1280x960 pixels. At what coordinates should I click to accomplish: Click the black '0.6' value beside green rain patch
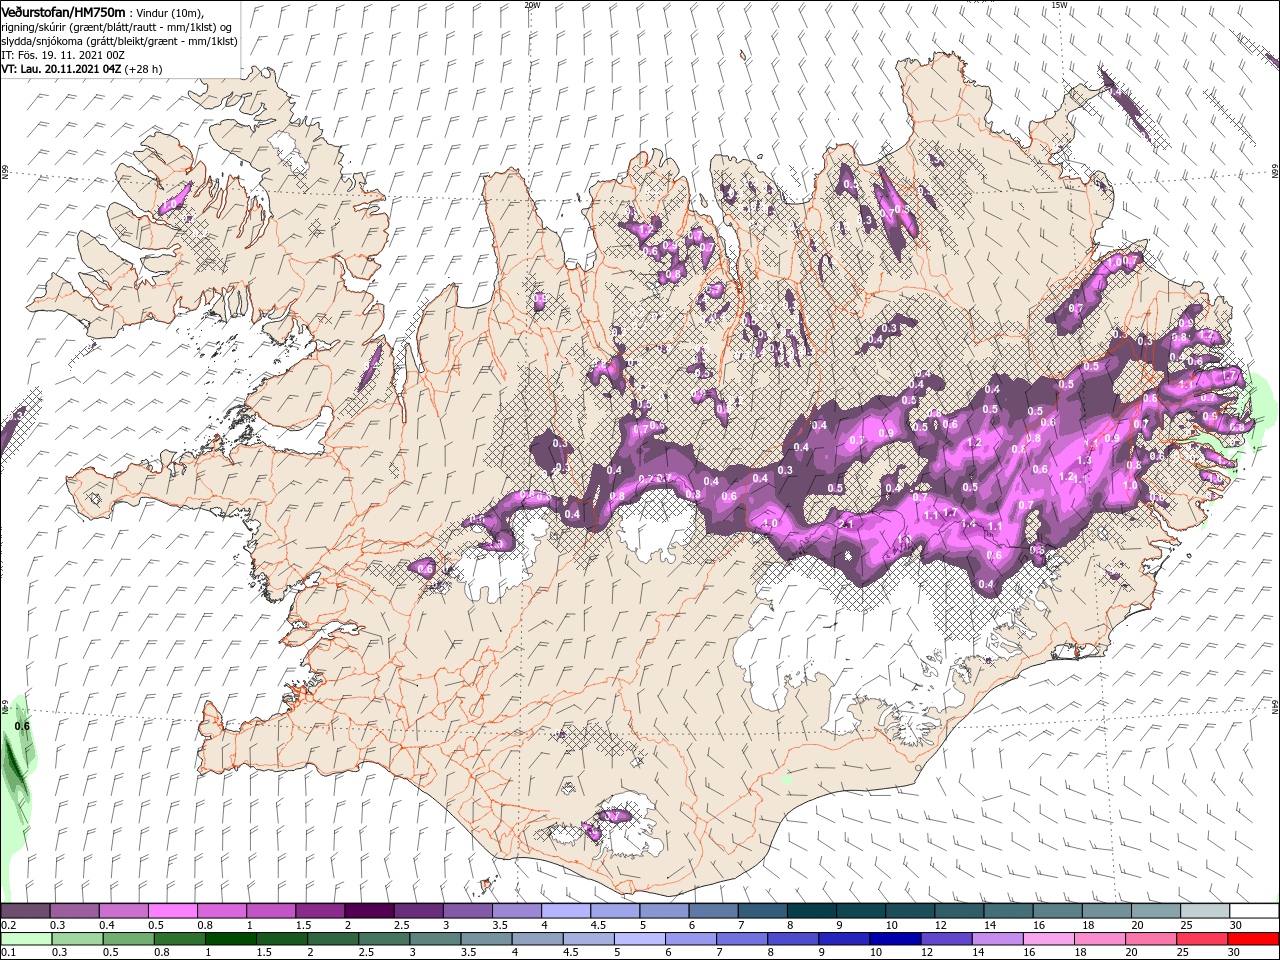tap(22, 726)
